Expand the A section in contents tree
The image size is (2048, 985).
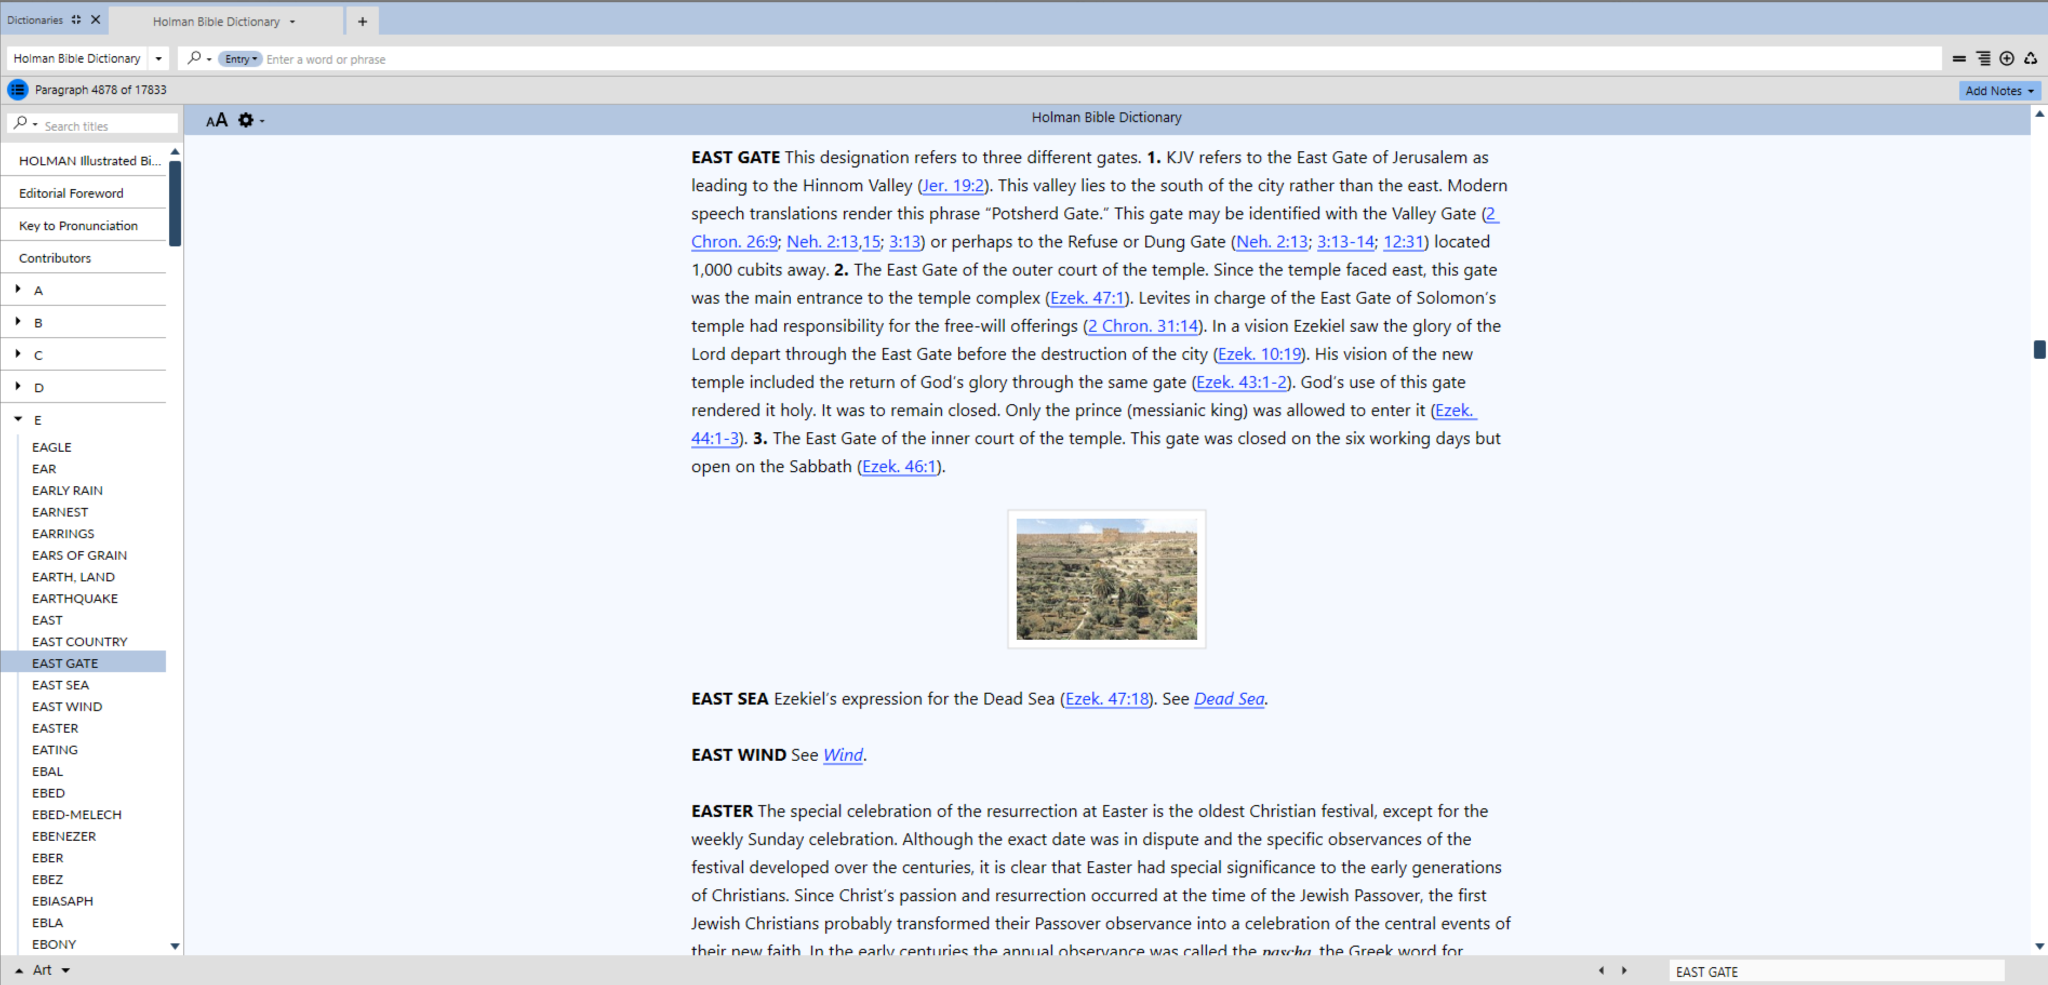[18, 290]
